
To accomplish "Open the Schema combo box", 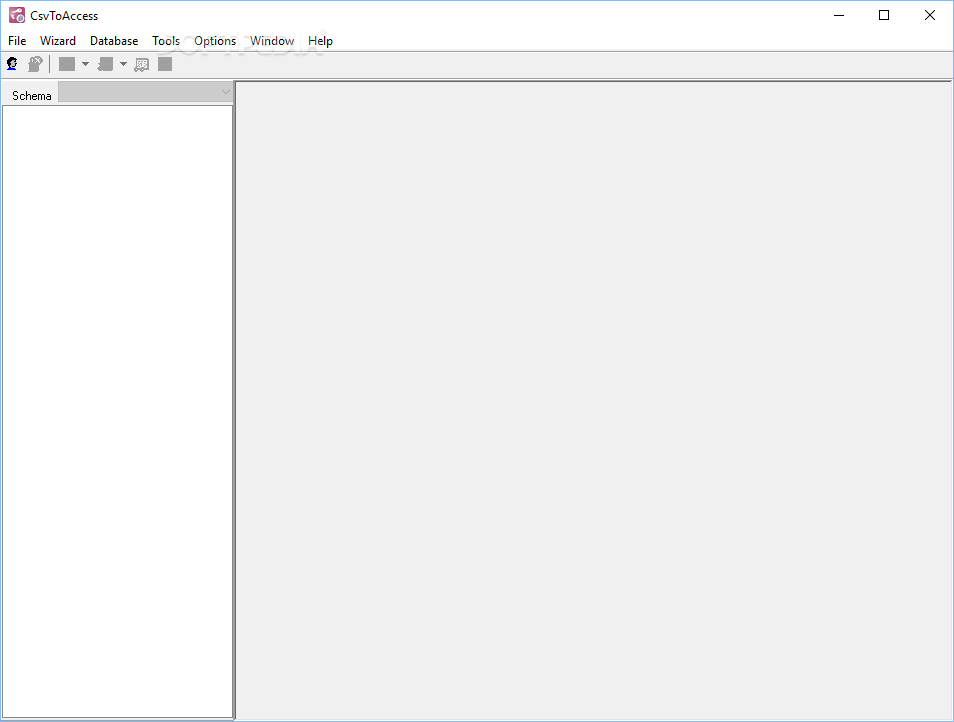I will pos(145,92).
